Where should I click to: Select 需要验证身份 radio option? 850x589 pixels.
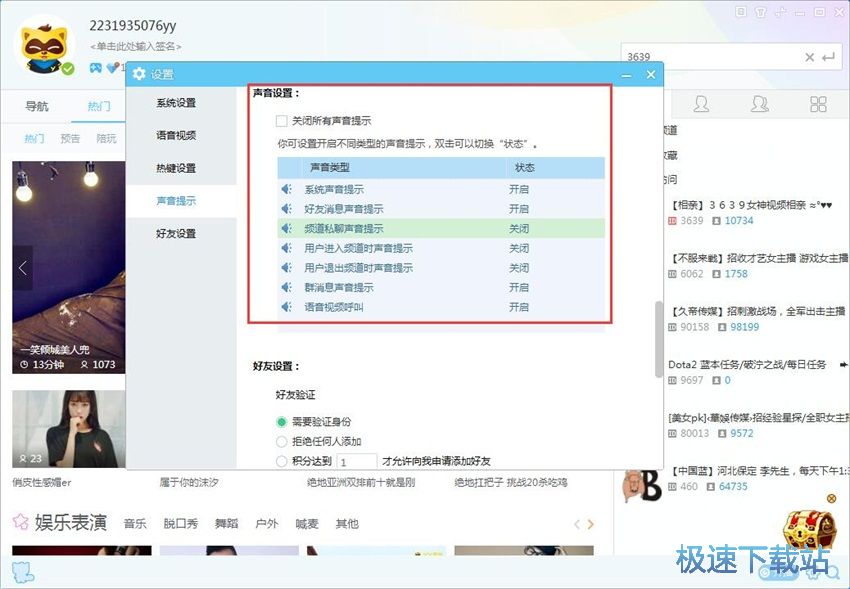tap(281, 422)
